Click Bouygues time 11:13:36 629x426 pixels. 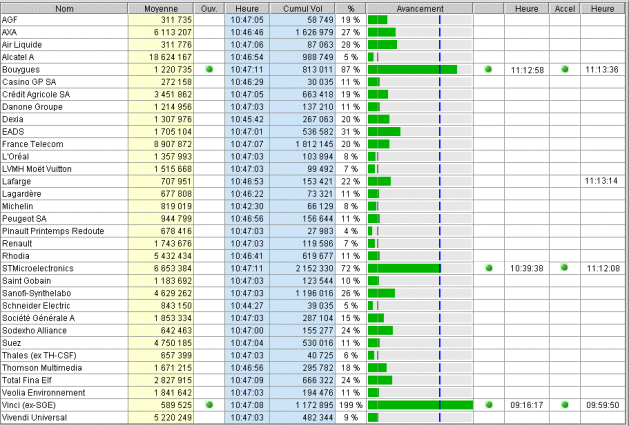pyautogui.click(x=602, y=69)
